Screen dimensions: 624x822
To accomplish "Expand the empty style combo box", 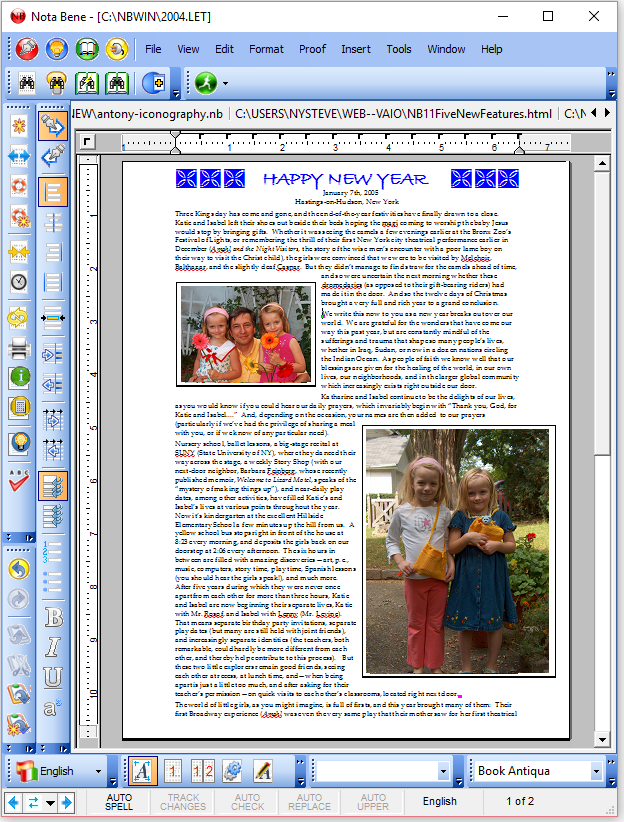I will pos(442,771).
